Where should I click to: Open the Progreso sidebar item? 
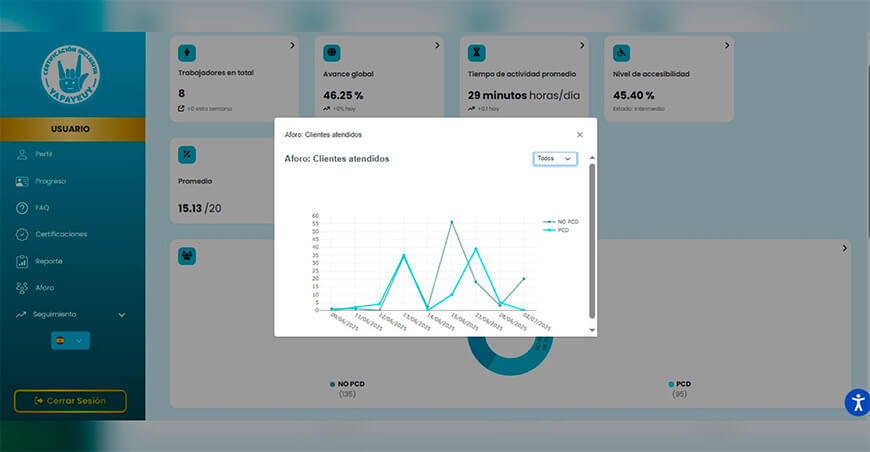pos(50,181)
